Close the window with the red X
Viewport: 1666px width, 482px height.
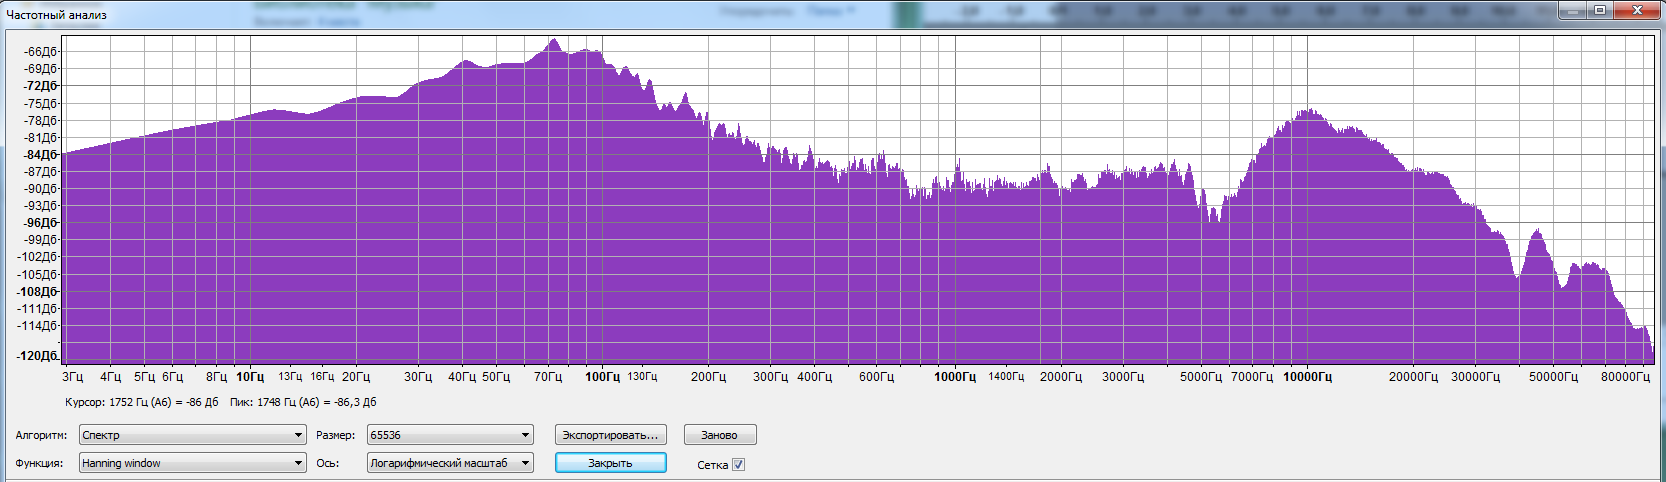[x=1637, y=10]
